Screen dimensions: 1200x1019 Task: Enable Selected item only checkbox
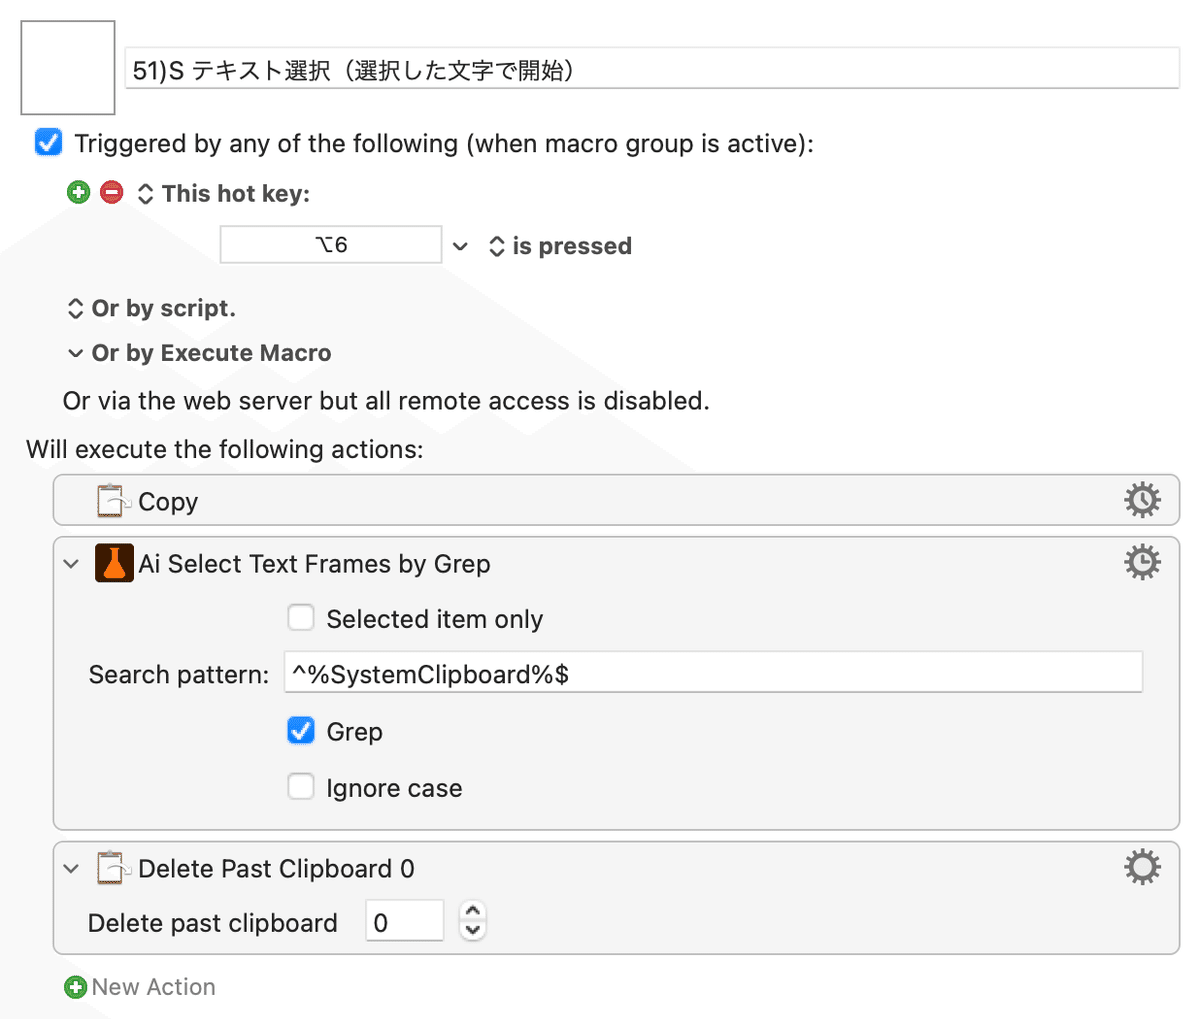point(301,617)
